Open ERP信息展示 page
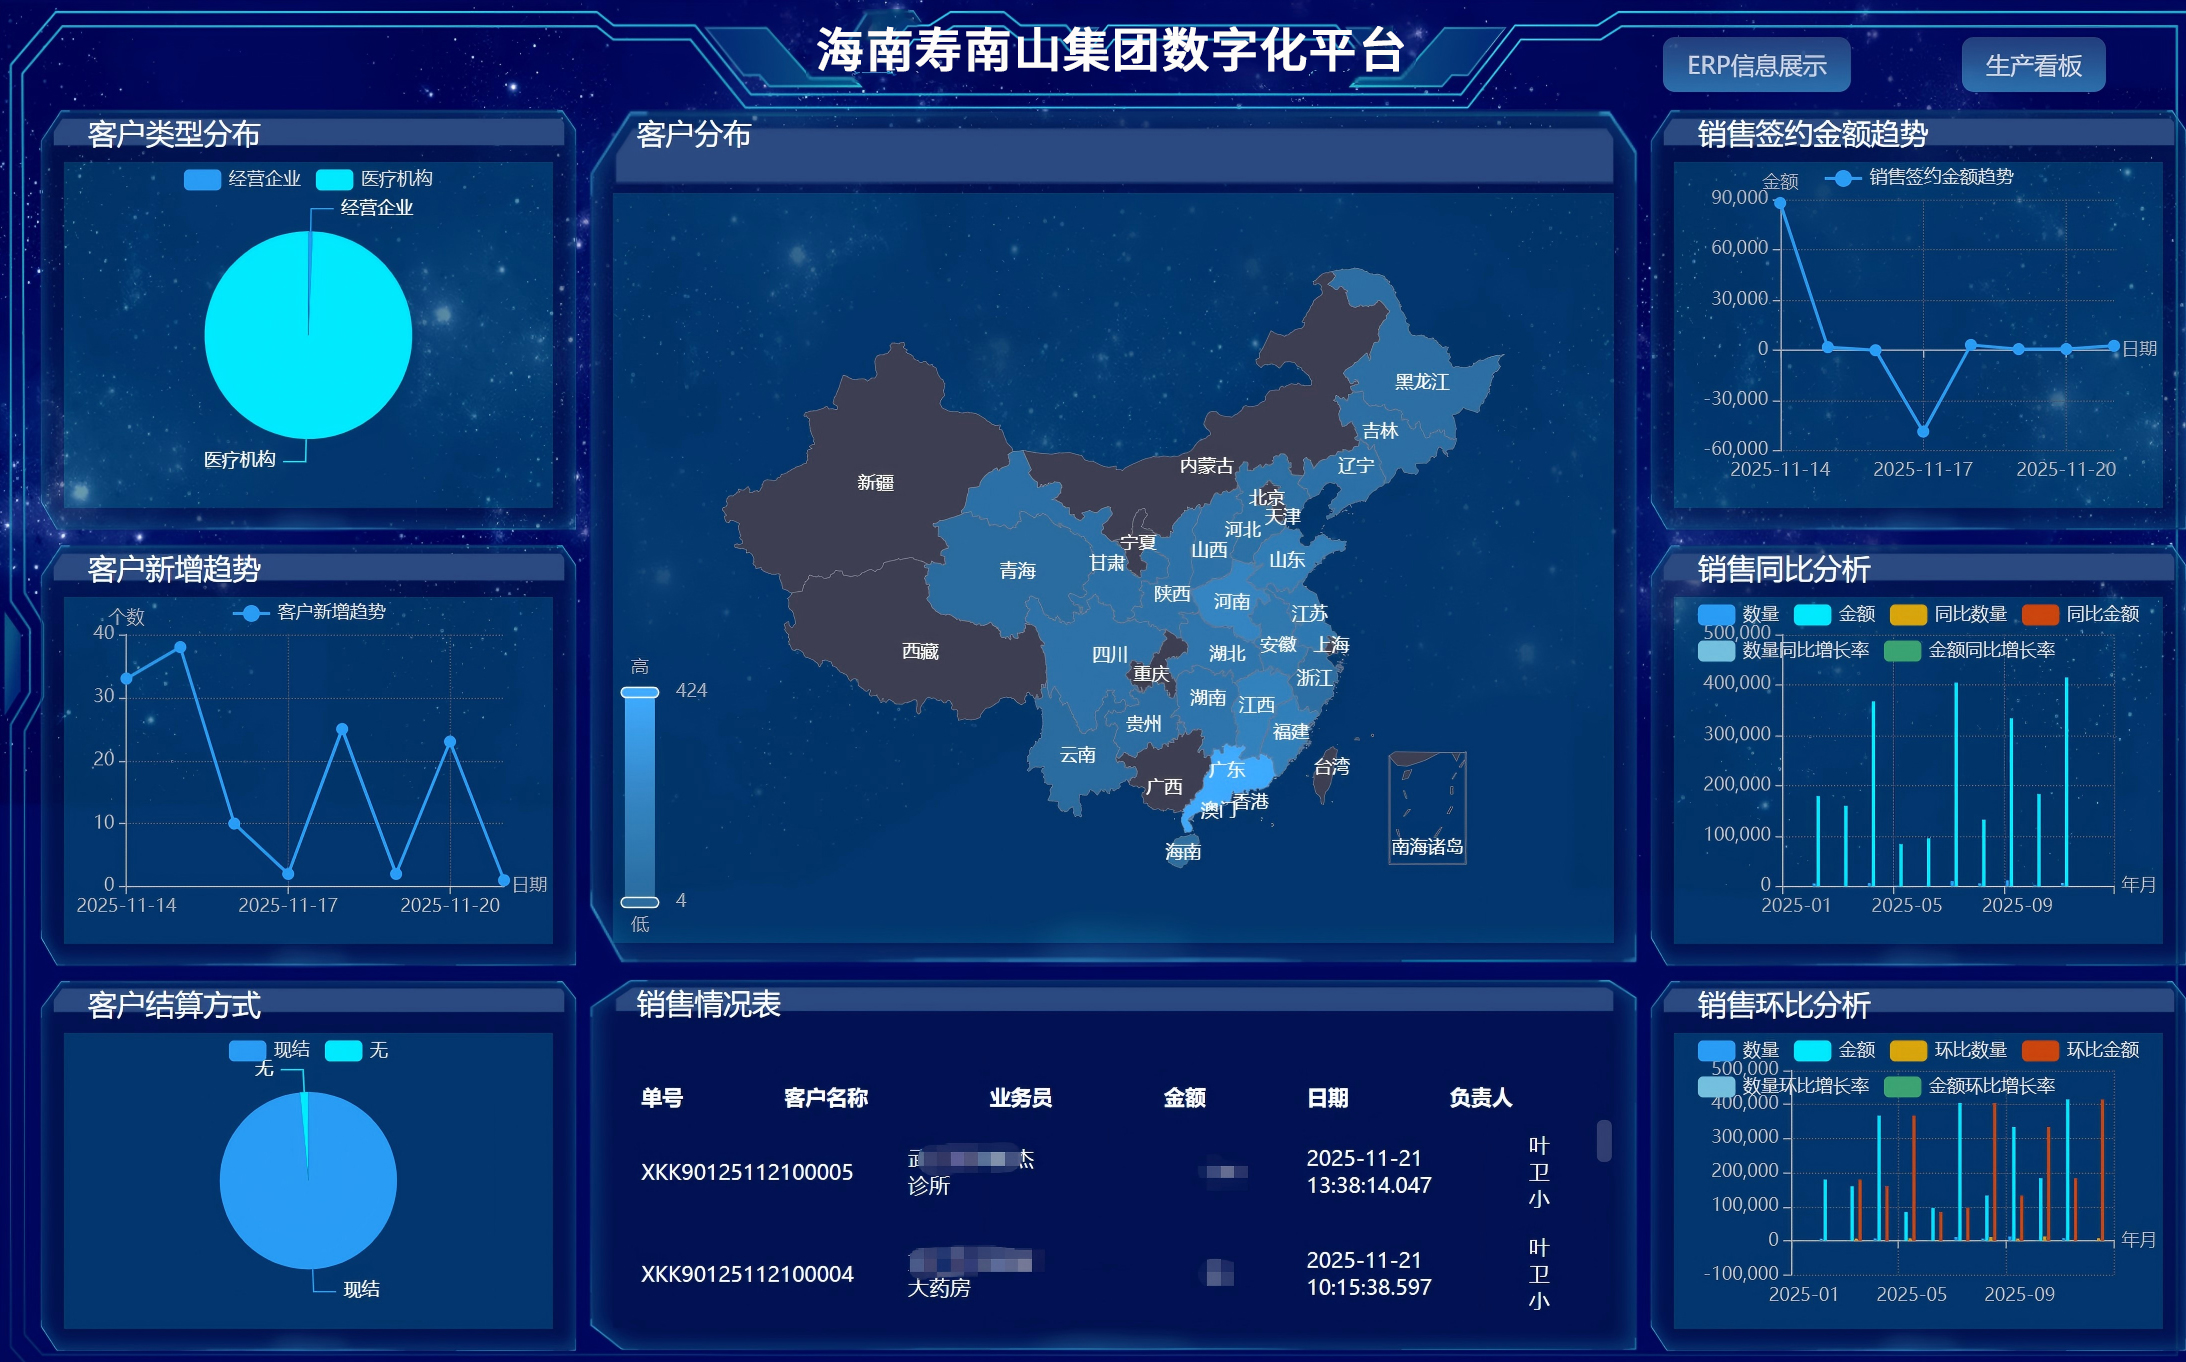 (1756, 66)
